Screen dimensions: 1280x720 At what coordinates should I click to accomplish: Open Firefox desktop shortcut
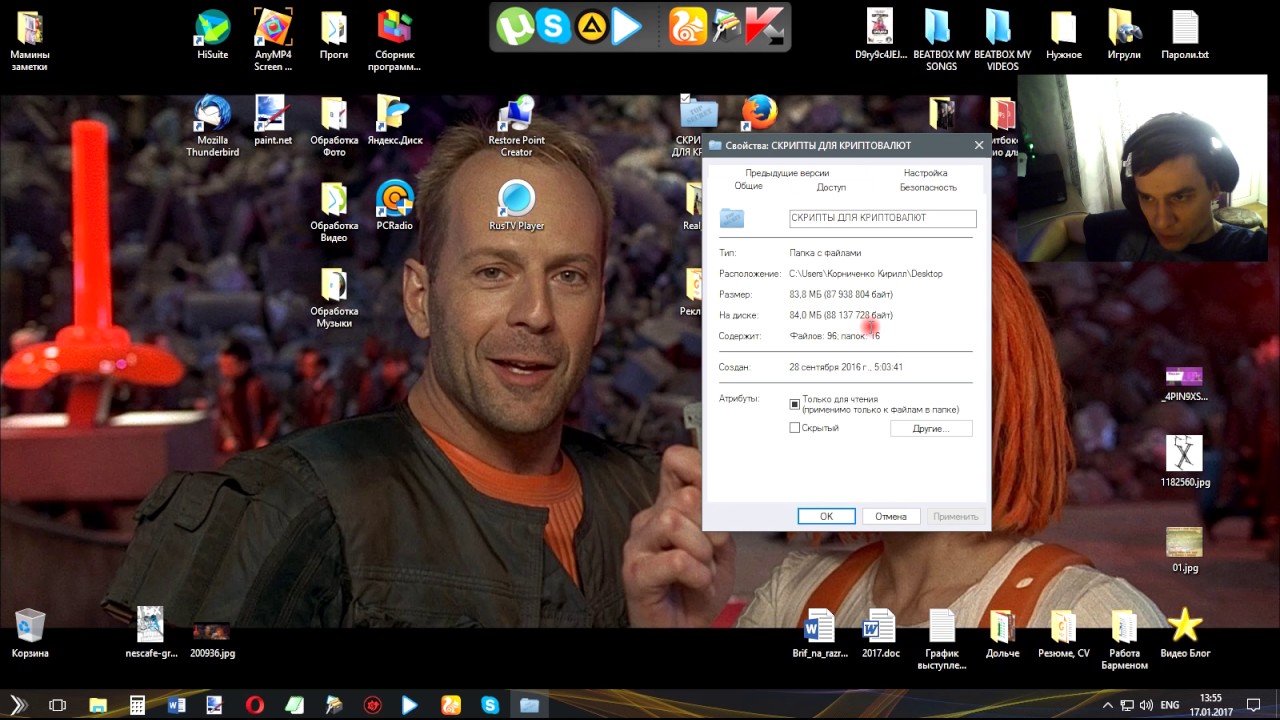click(759, 113)
